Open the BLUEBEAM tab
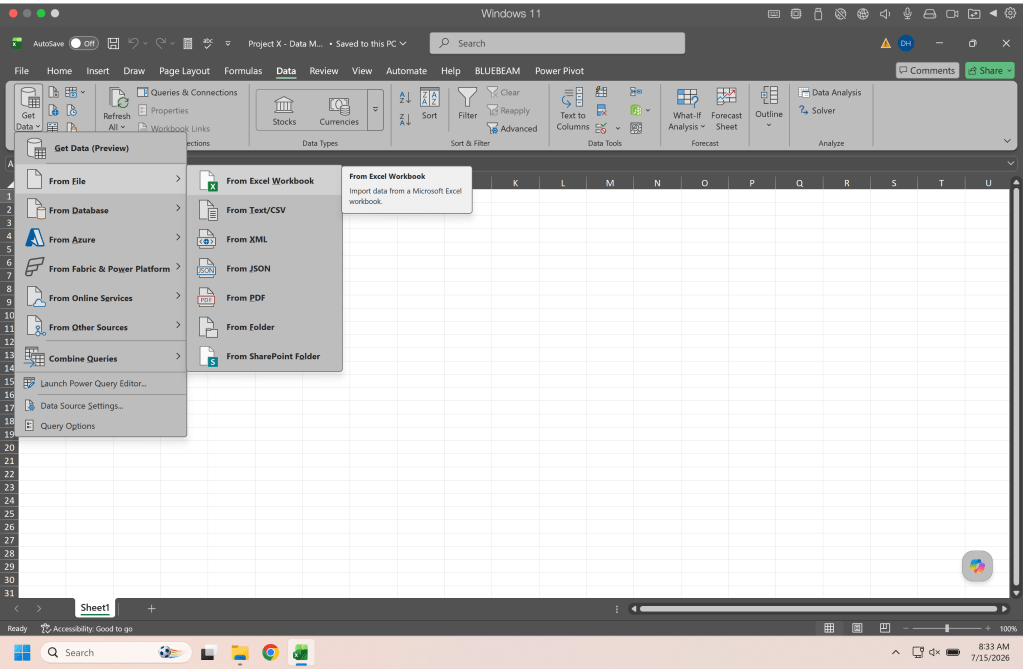Screen dimensions: 1023x669 tap(497, 70)
